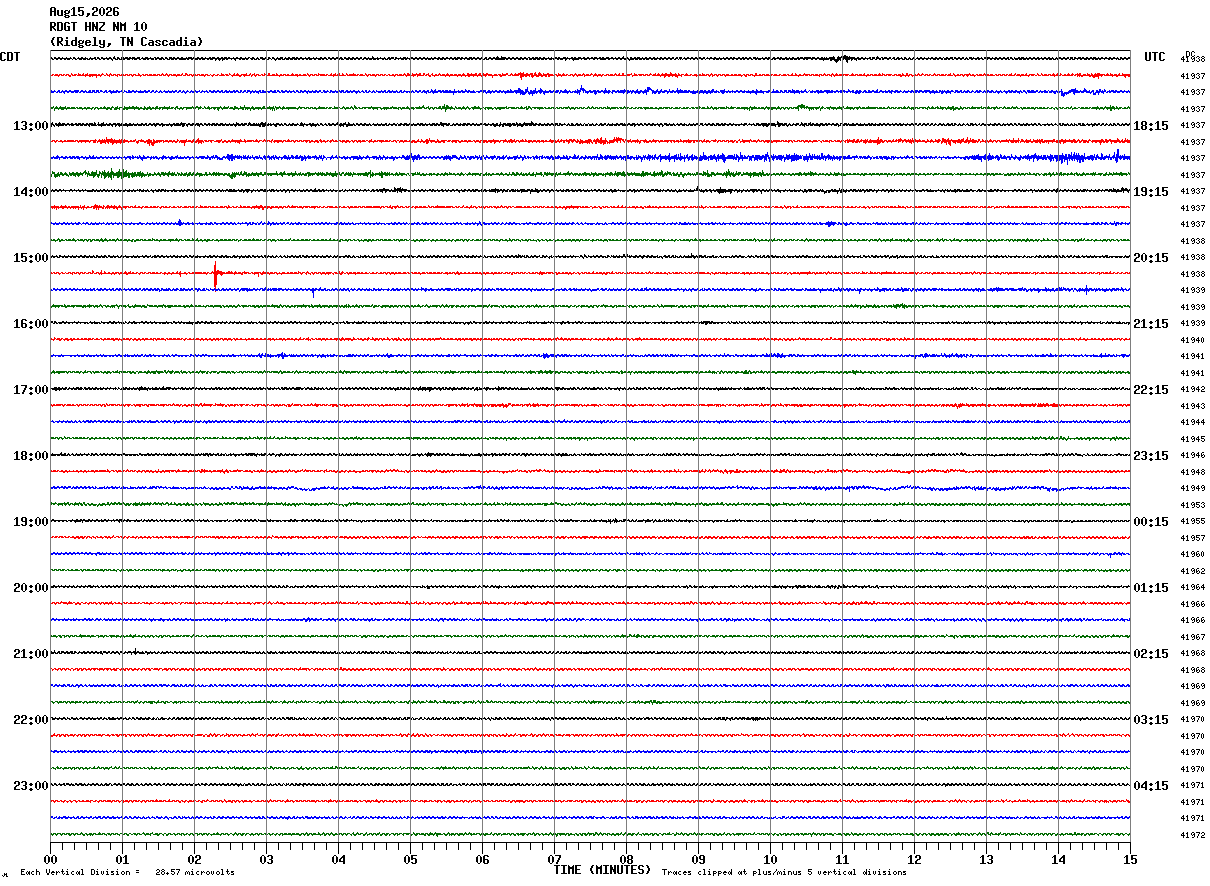Click the large red spike on the 15:15 trace
1210x886 pixels.
(x=215, y=274)
